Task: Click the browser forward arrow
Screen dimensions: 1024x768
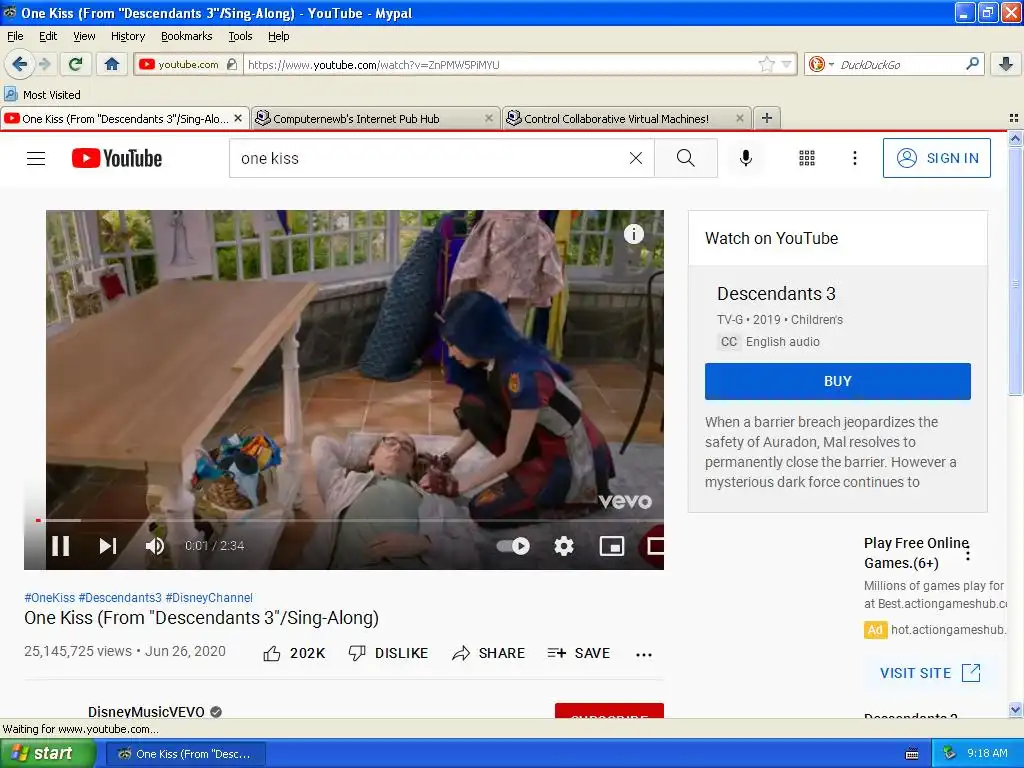Action: click(x=45, y=64)
